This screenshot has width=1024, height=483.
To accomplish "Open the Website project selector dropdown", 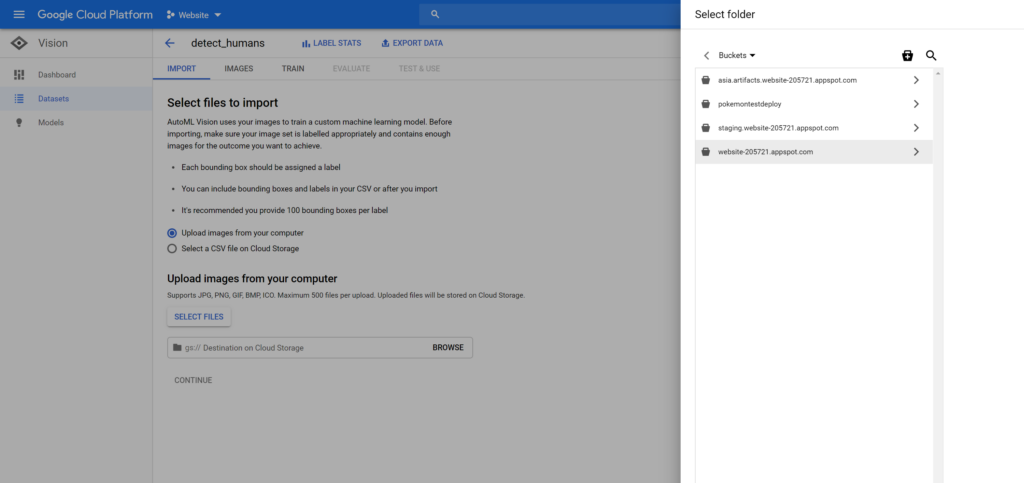I will (x=194, y=14).
